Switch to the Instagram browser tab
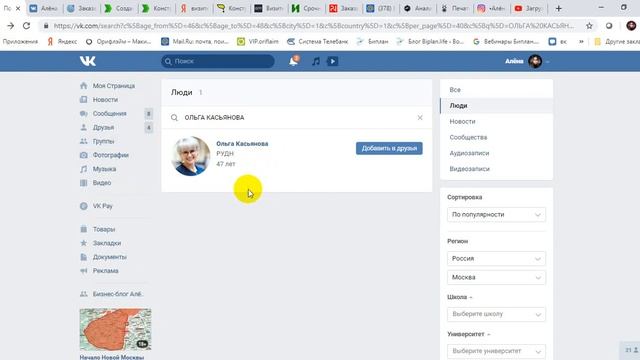 (x=491, y=8)
